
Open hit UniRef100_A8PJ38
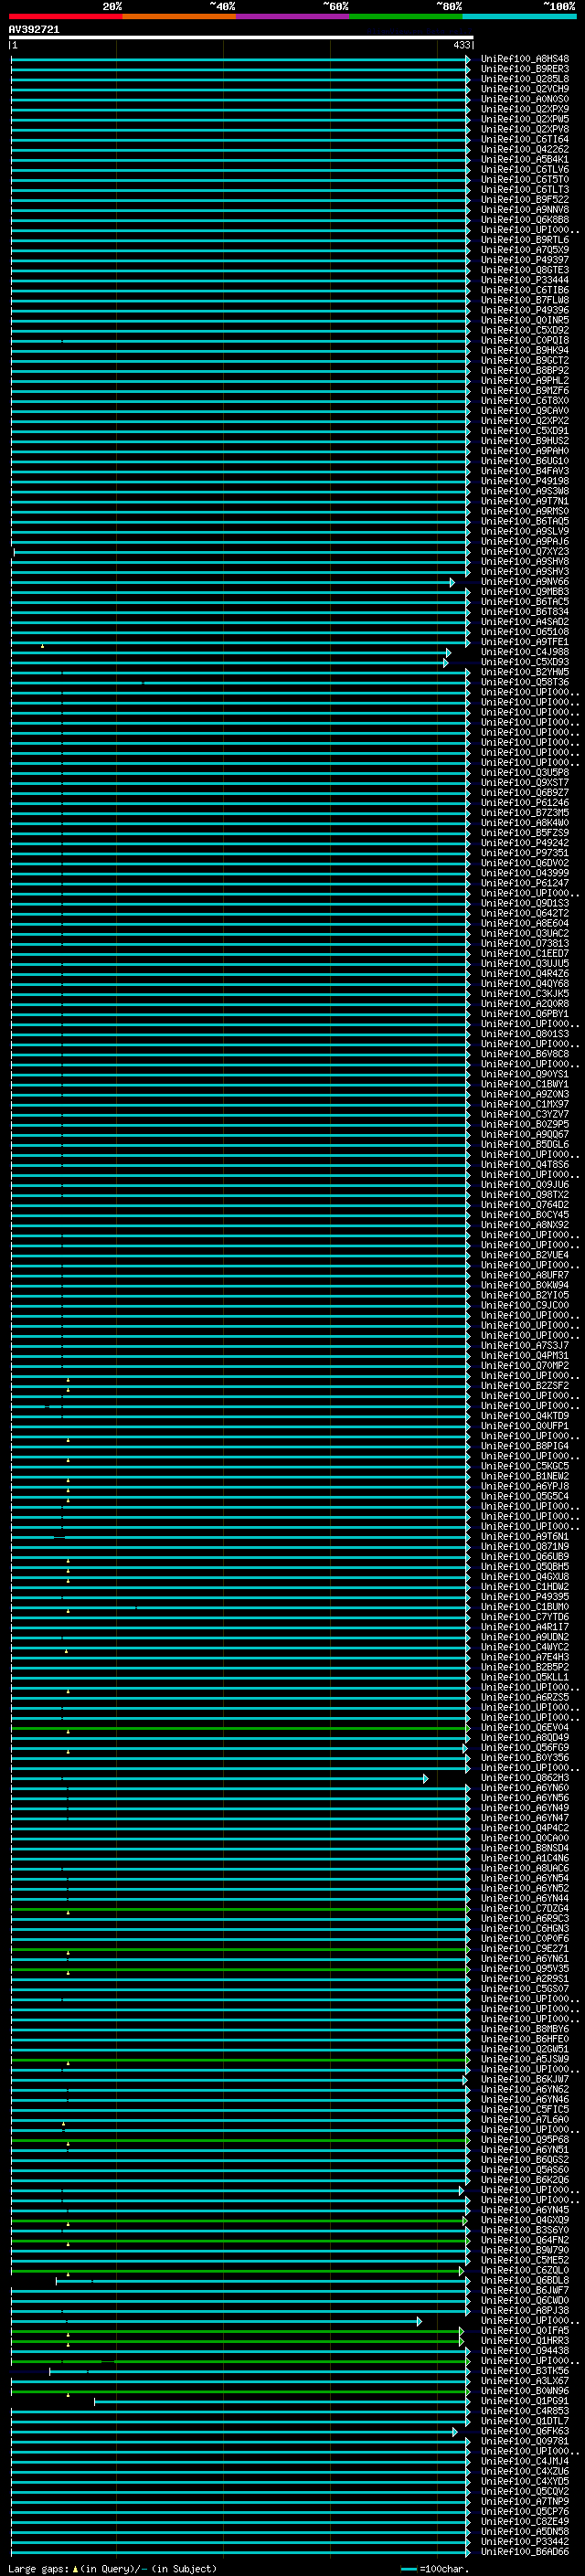[x=525, y=2311]
